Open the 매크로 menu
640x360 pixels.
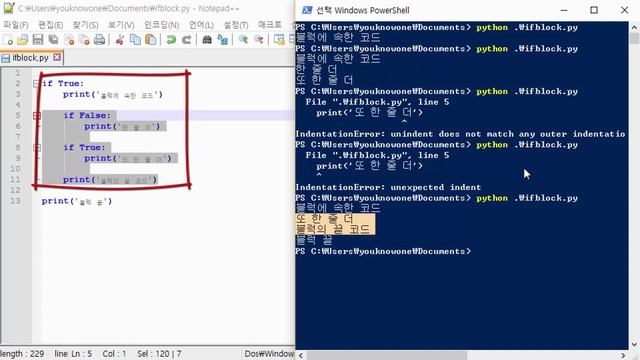tap(270, 25)
